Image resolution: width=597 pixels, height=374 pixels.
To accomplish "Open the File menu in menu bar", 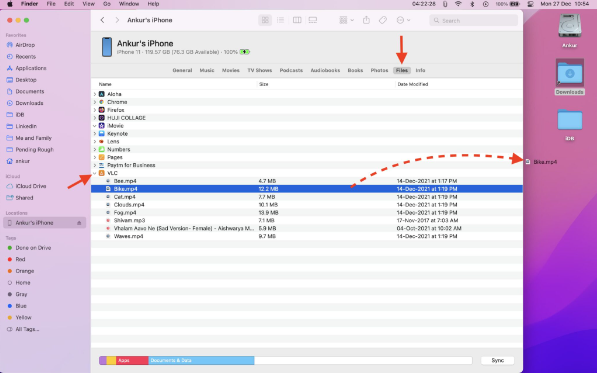I will 51,4.
